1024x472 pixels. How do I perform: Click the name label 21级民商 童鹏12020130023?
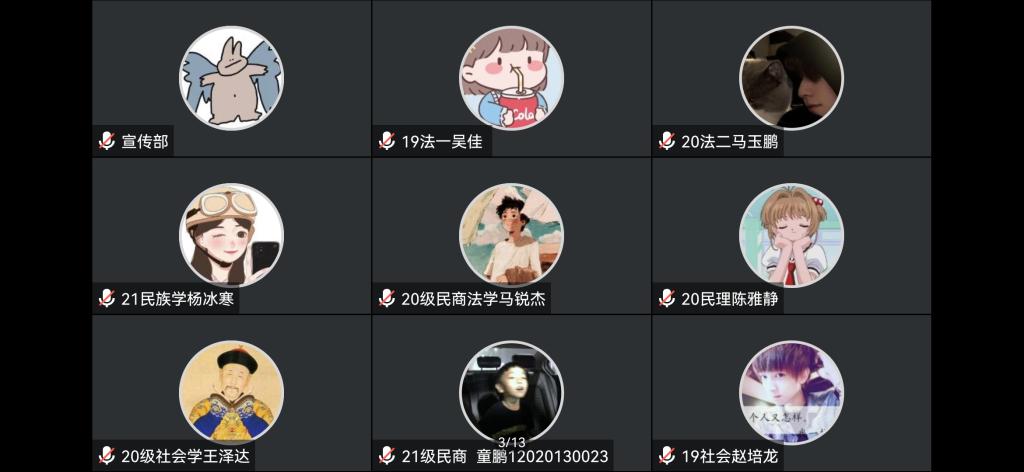(x=505, y=456)
